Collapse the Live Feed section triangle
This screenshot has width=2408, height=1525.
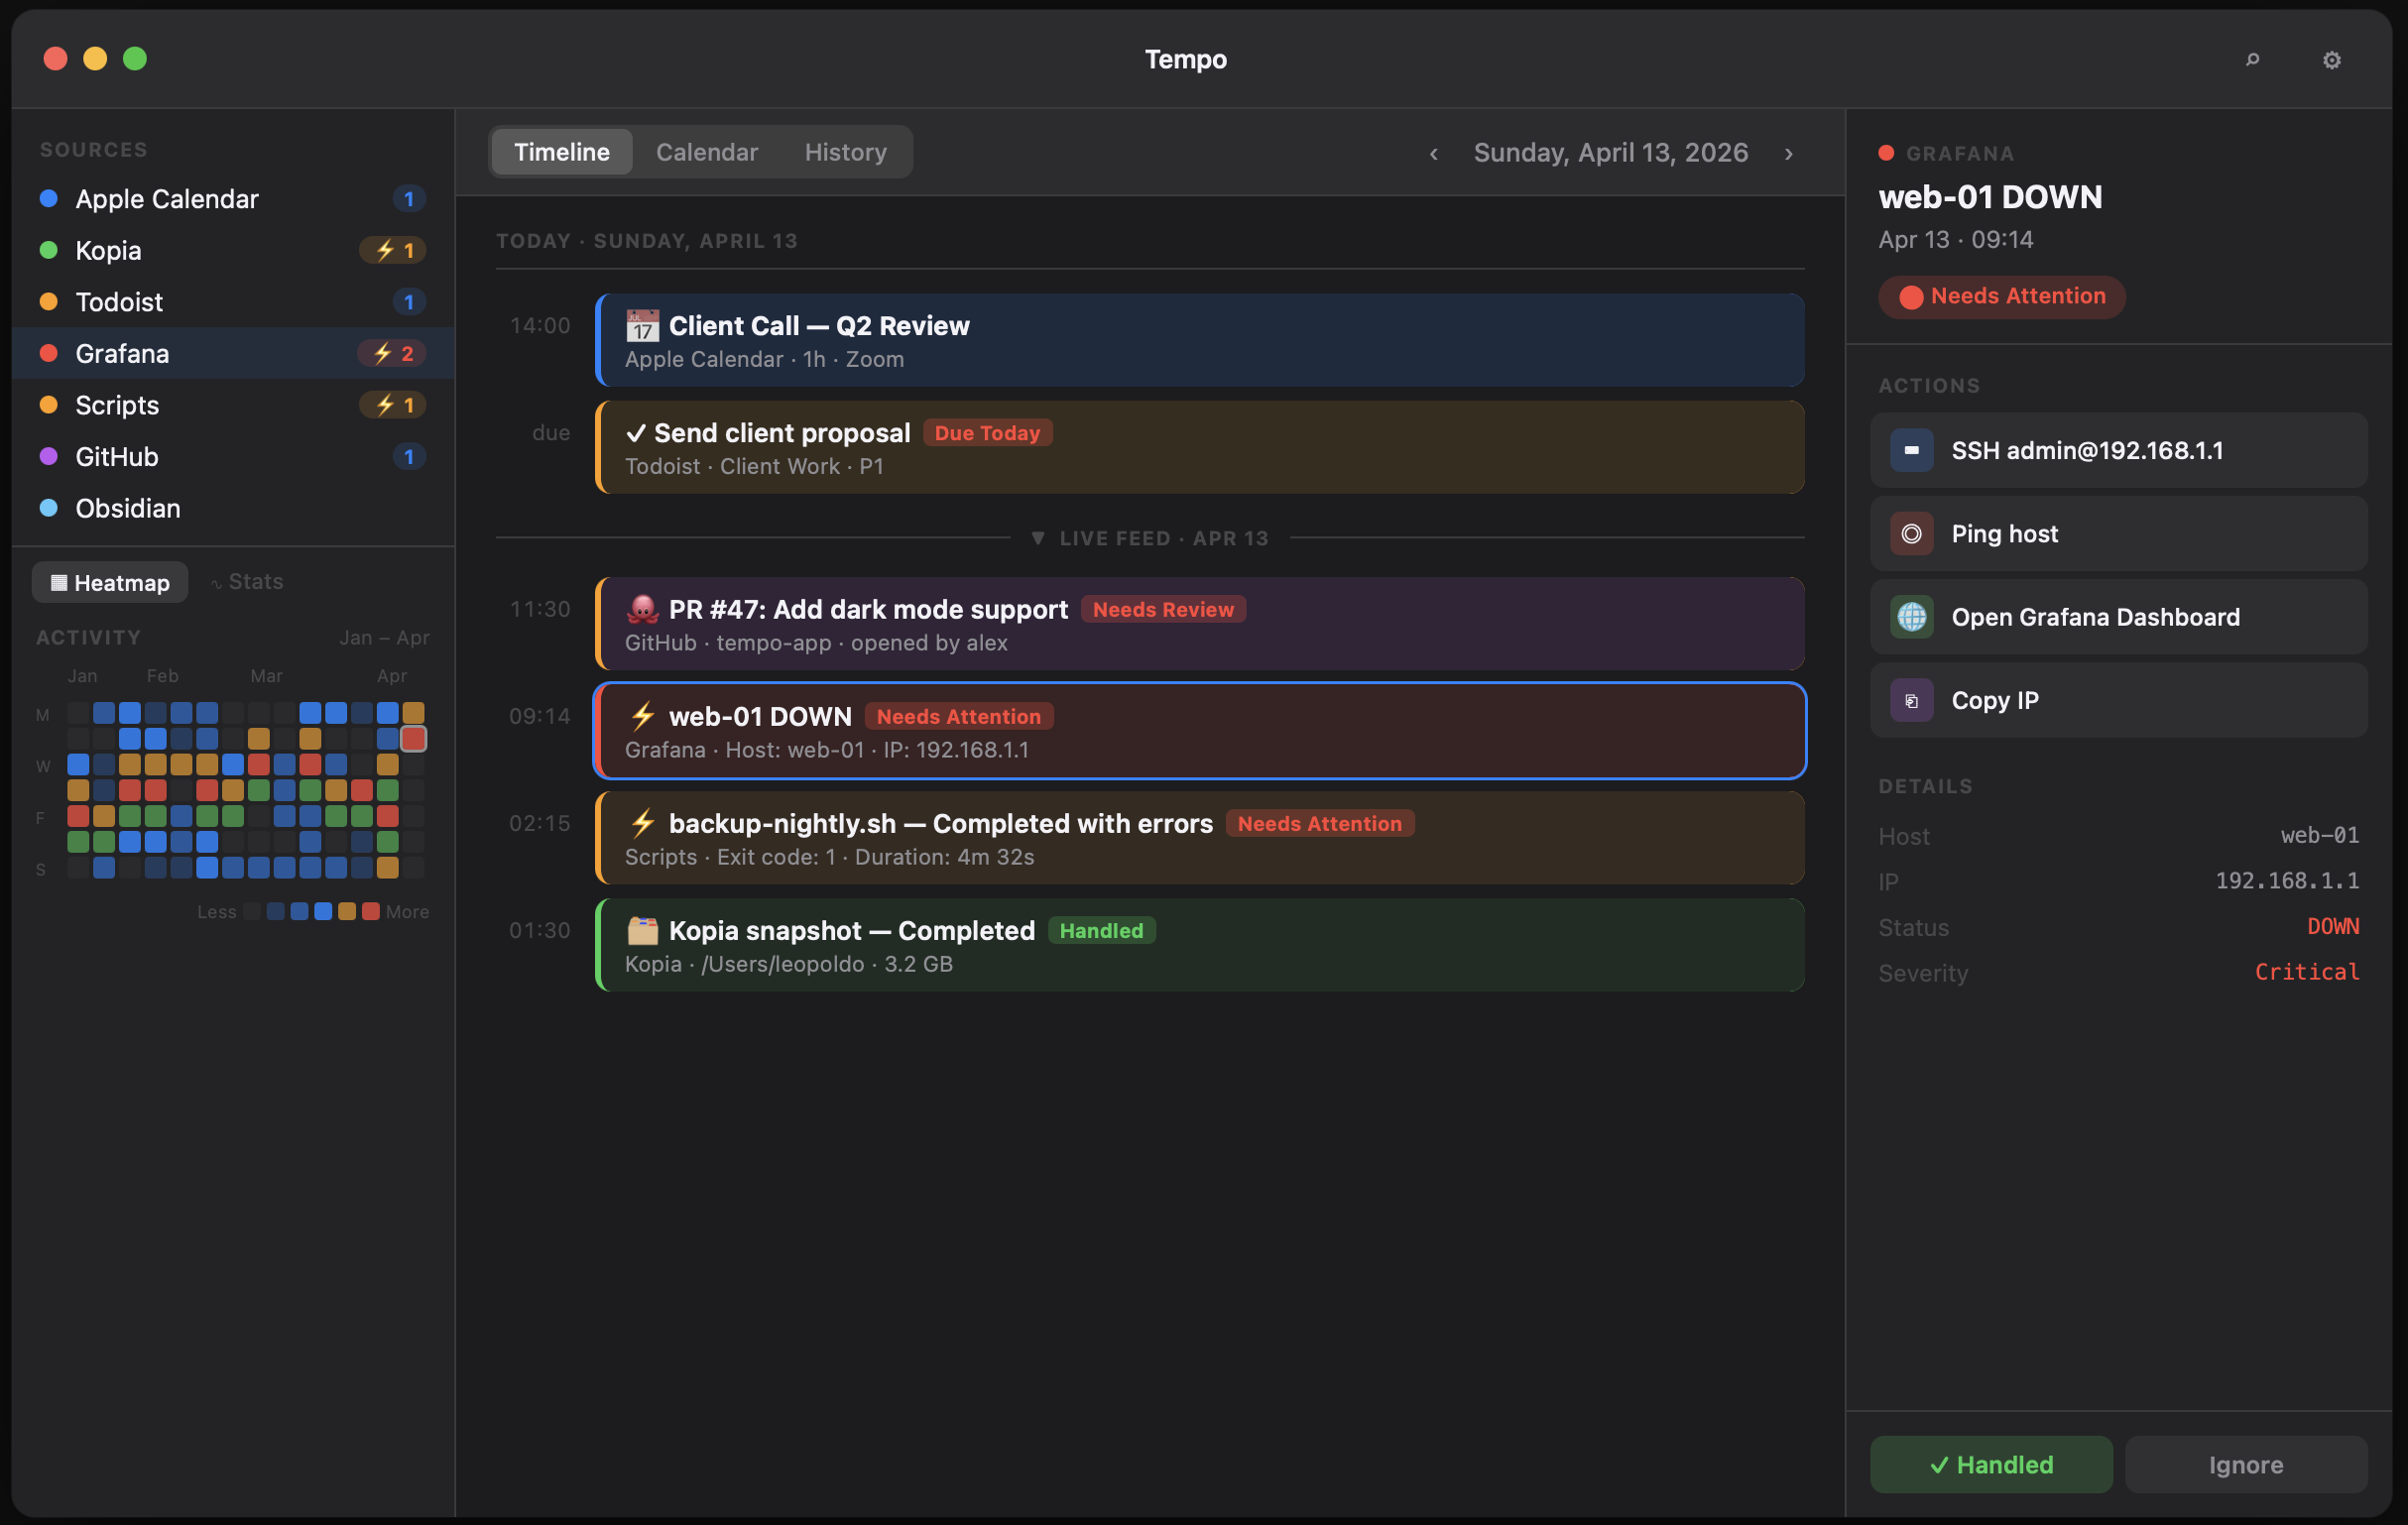click(x=1038, y=538)
